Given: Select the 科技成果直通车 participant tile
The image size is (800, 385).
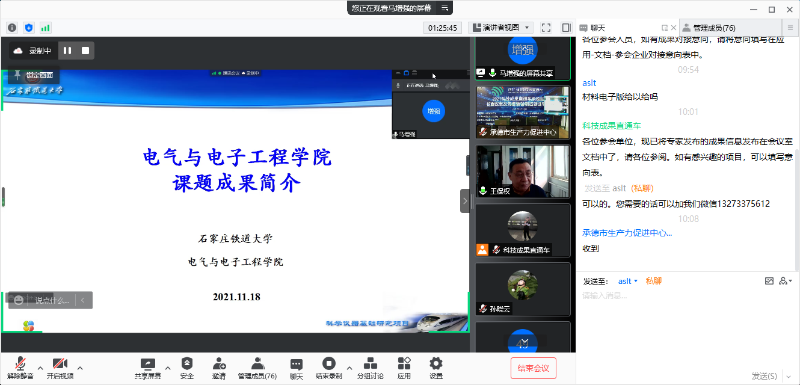Looking at the screenshot, I should point(523,230).
